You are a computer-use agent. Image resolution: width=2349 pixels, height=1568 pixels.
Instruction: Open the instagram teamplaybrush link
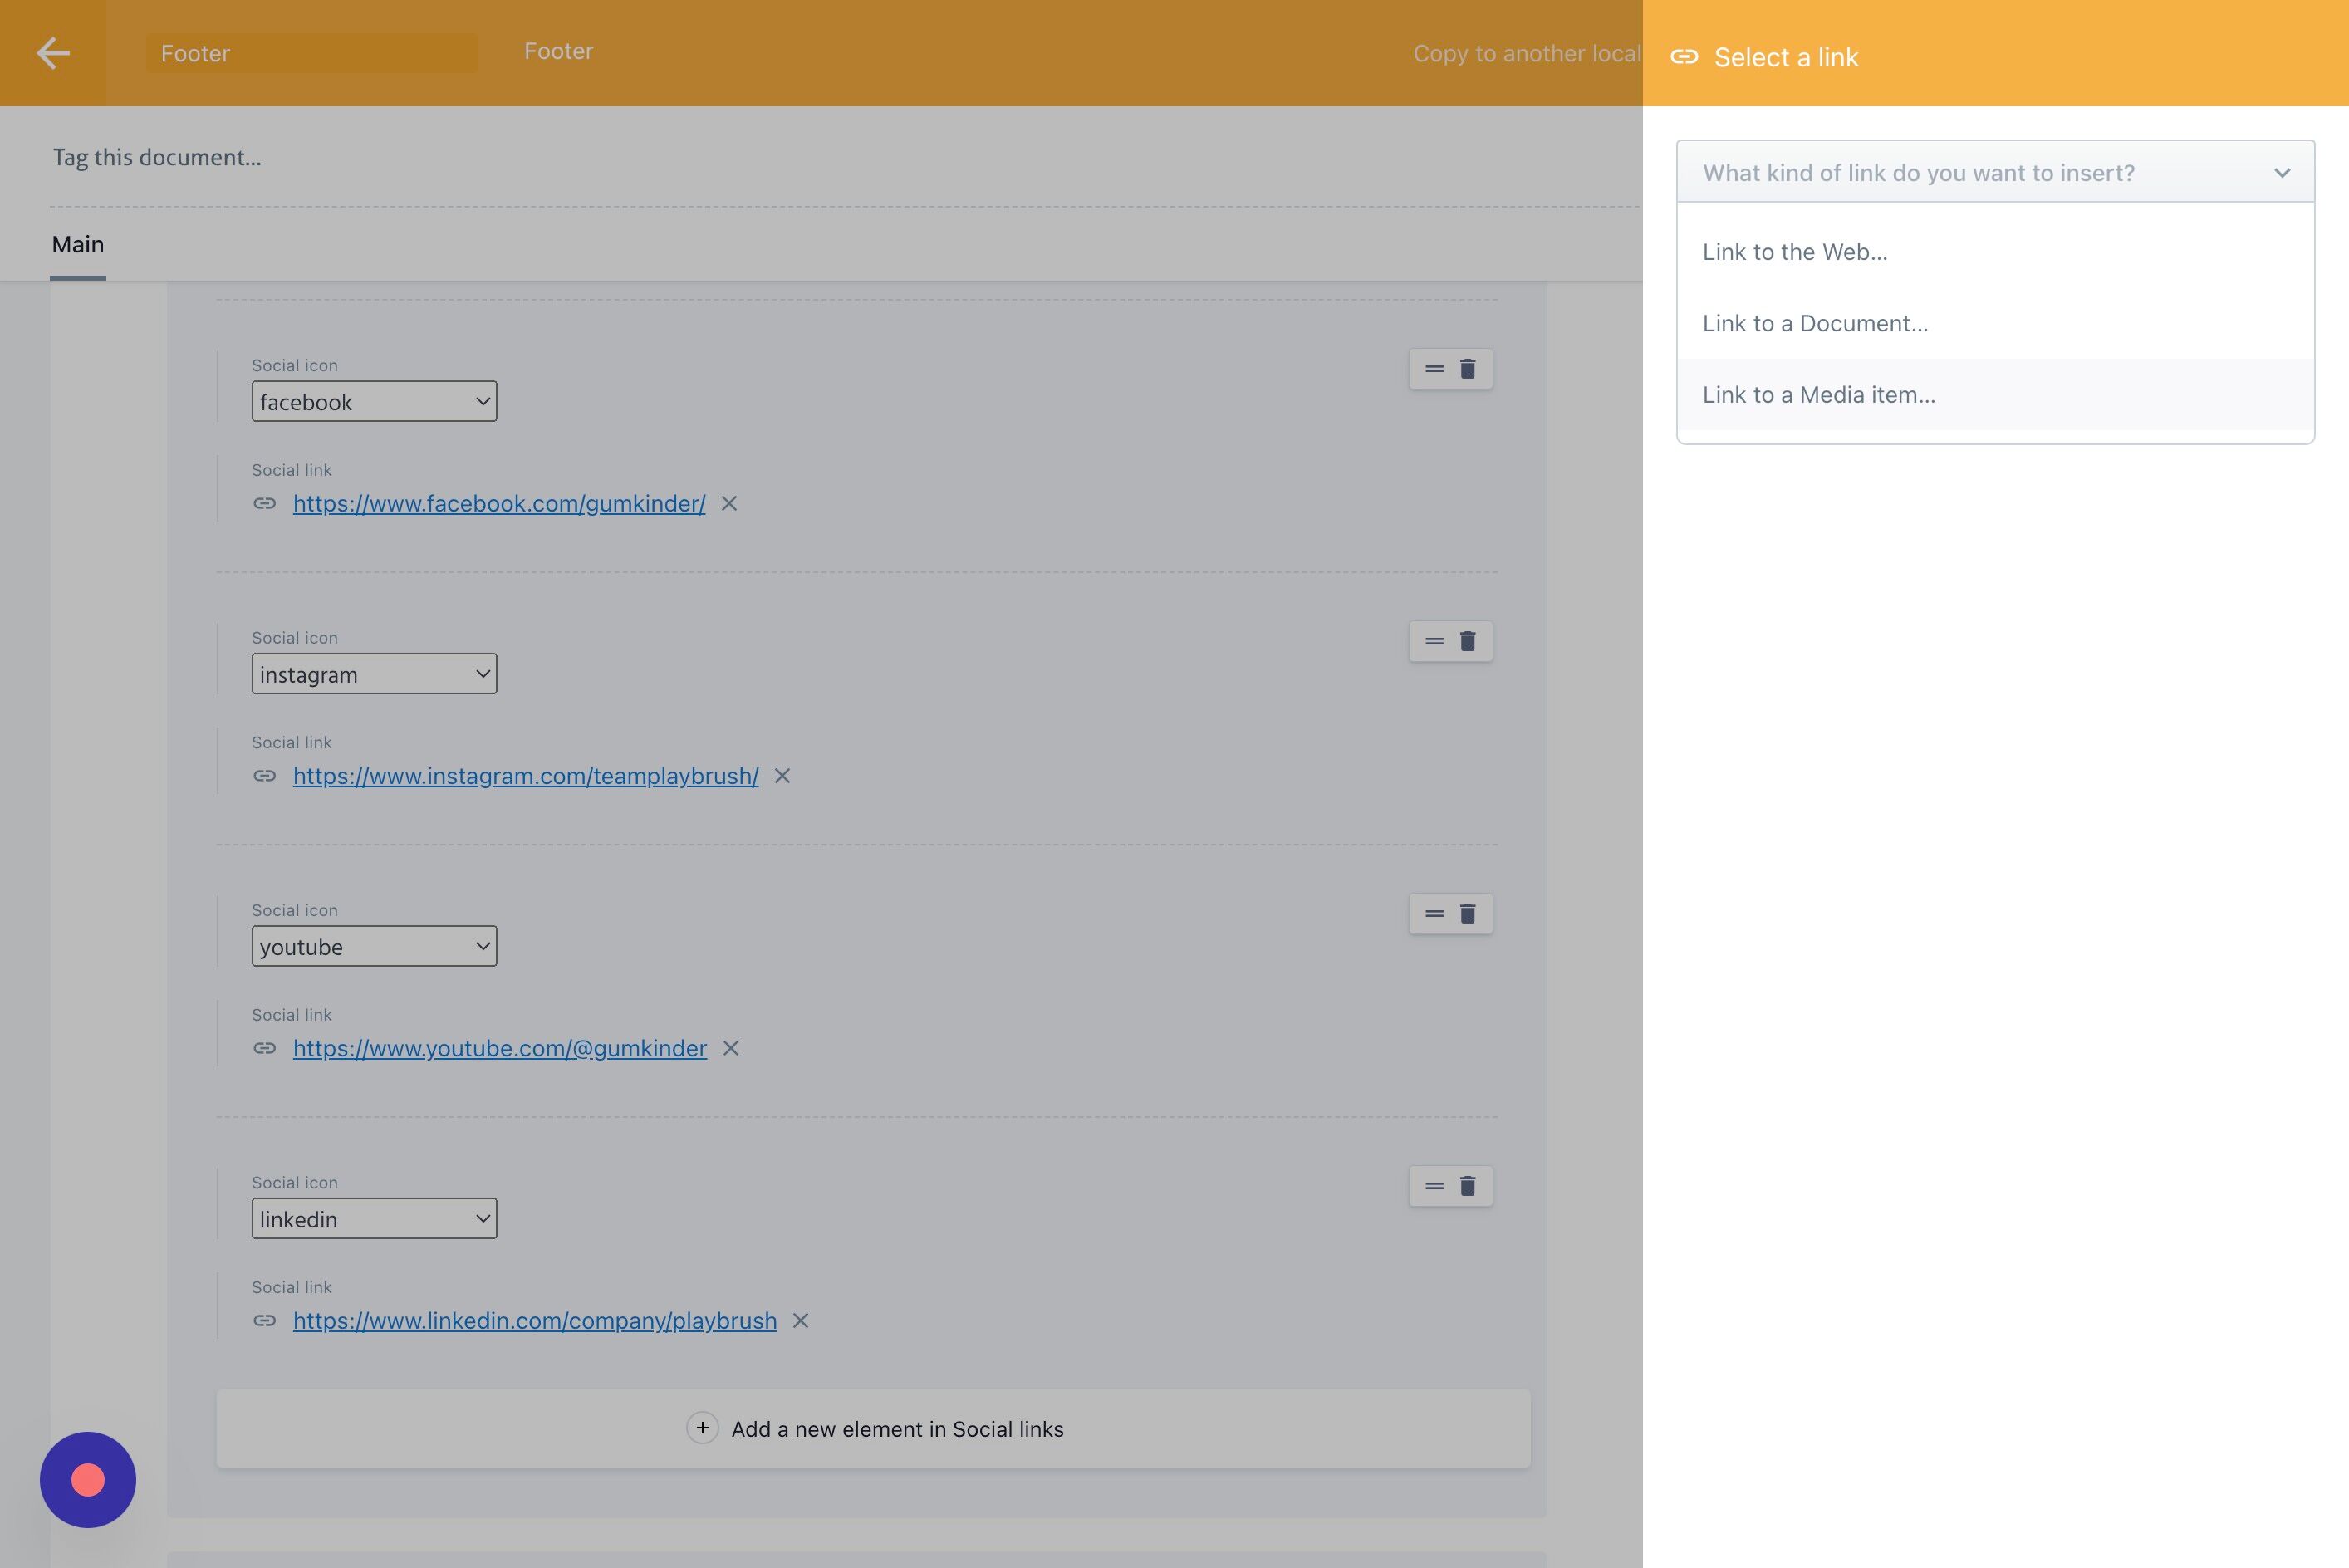[x=525, y=776]
